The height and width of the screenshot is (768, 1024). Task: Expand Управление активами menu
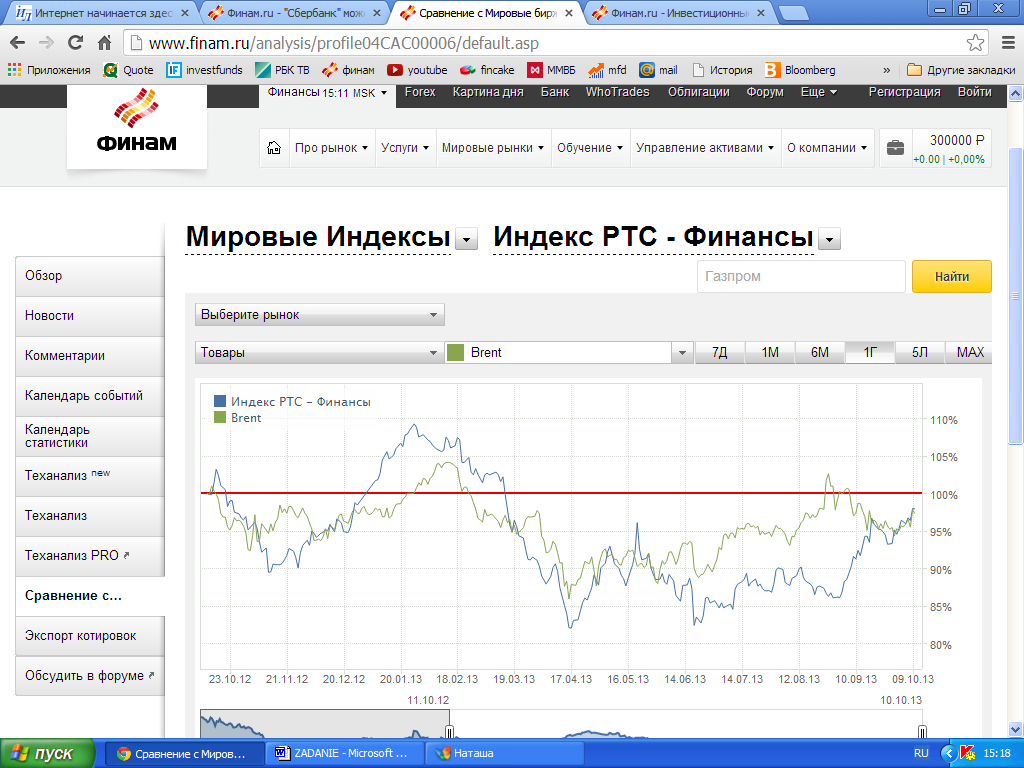tap(705, 148)
